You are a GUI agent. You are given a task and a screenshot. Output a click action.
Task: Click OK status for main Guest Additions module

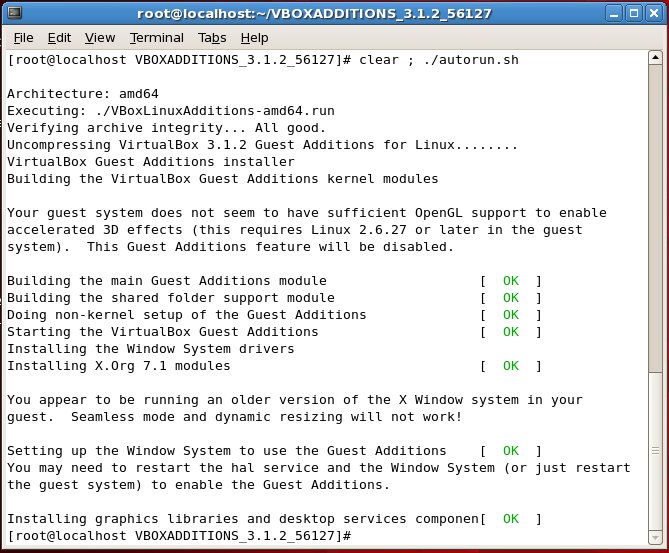pyautogui.click(x=511, y=281)
